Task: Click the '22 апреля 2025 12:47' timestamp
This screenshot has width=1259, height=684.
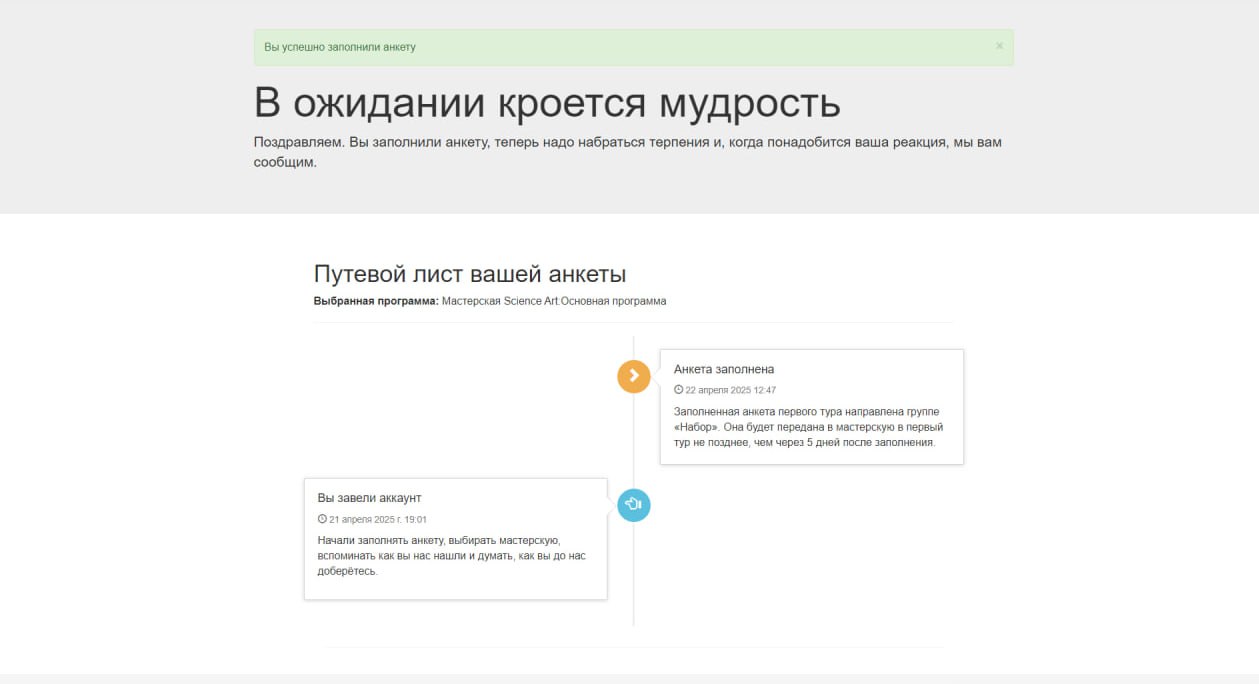Action: [x=730, y=390]
